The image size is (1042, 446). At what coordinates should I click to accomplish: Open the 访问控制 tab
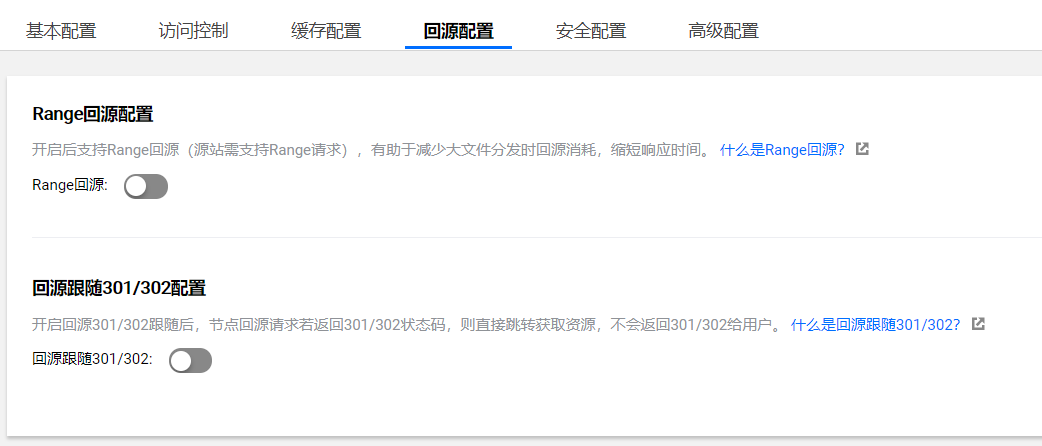193,31
